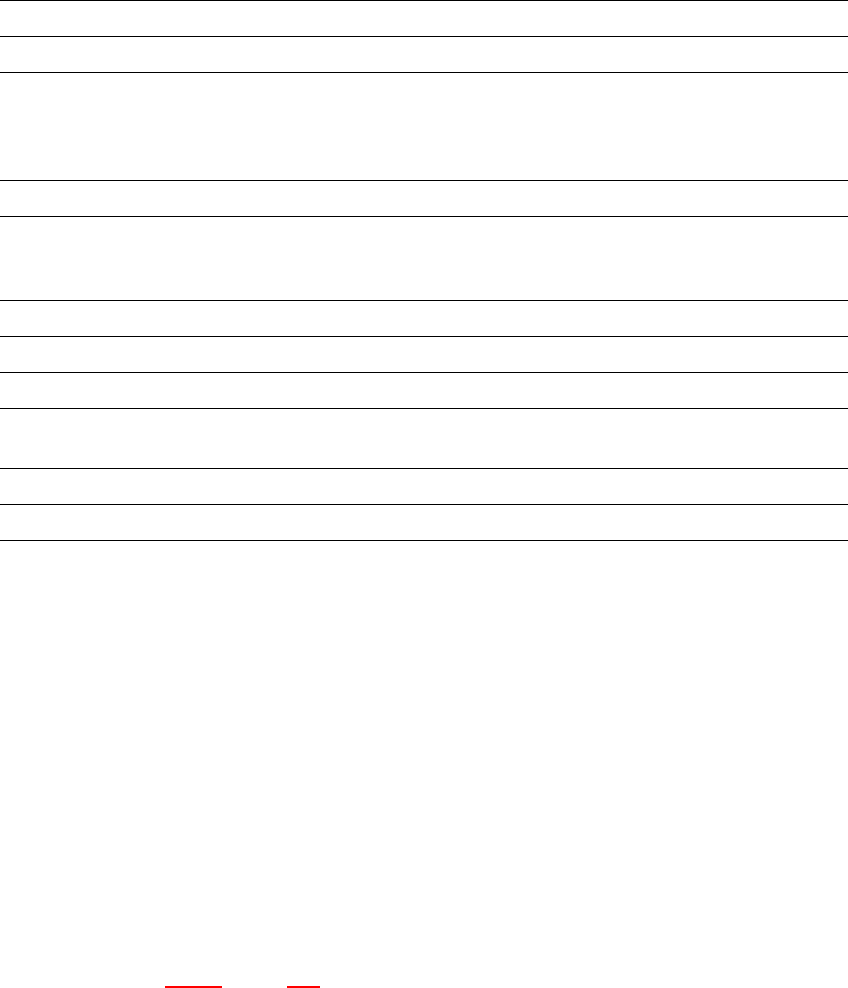Select the first empty row of the table
Image resolution: width=848 pixels, height=988 pixels.
click(424, 18)
